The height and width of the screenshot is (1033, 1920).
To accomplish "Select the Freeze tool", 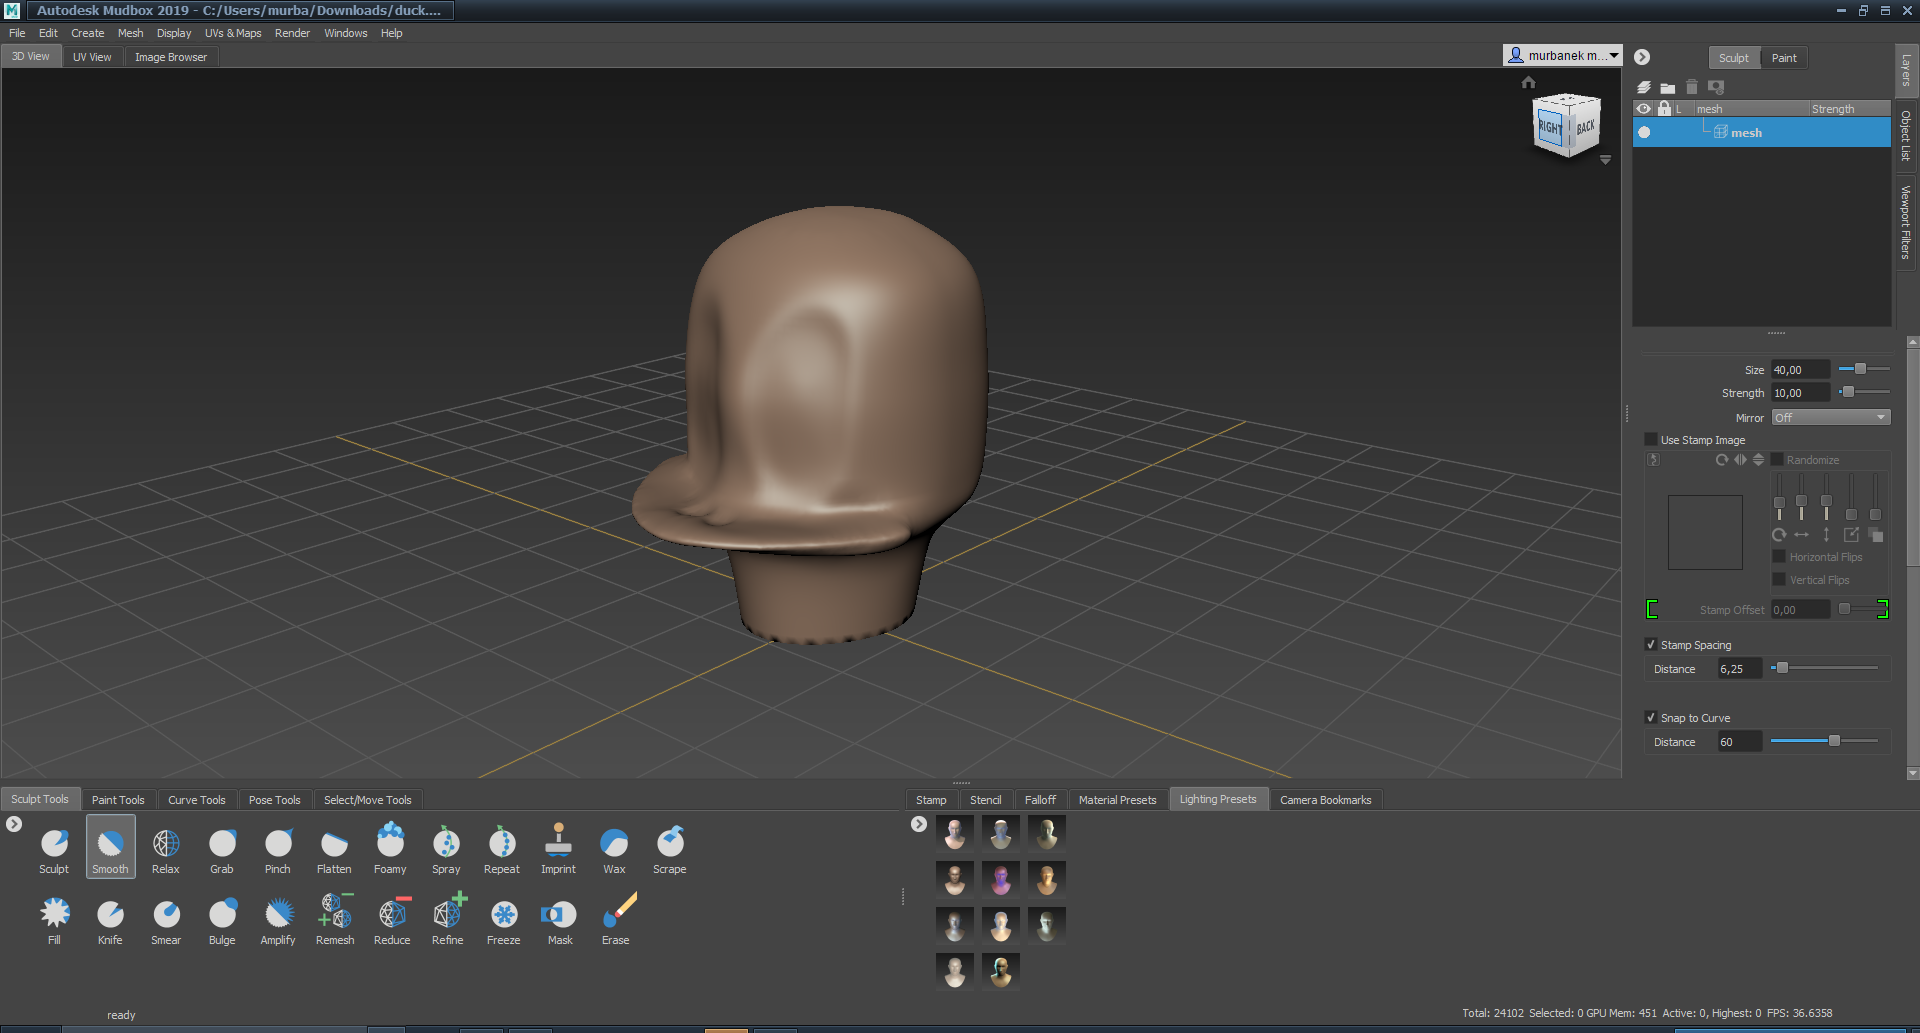I will 503,917.
